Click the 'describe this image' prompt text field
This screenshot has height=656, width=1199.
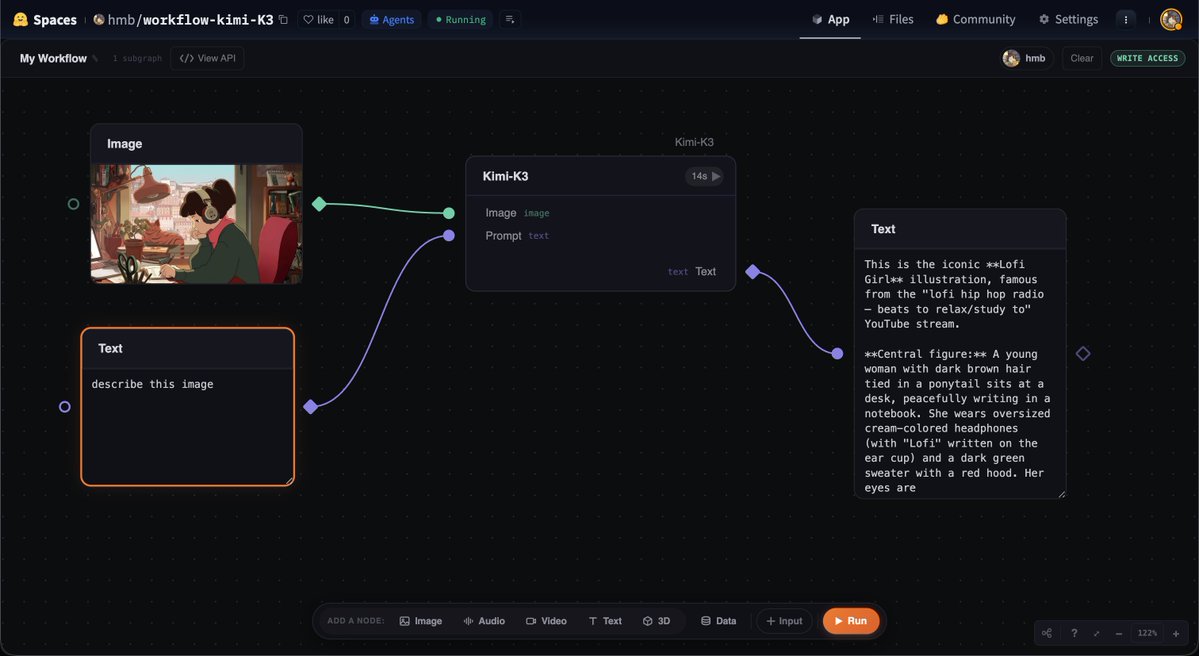point(187,427)
